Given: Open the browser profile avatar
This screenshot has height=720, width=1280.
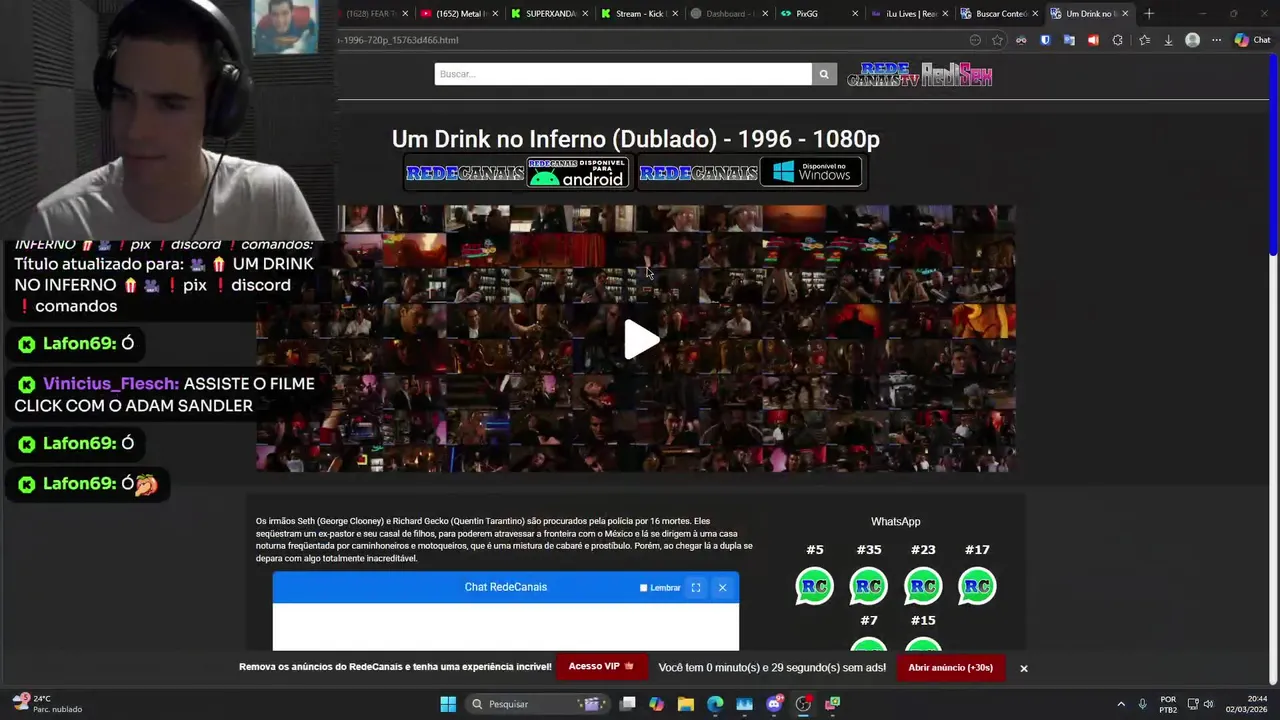Looking at the screenshot, I should [1192, 40].
